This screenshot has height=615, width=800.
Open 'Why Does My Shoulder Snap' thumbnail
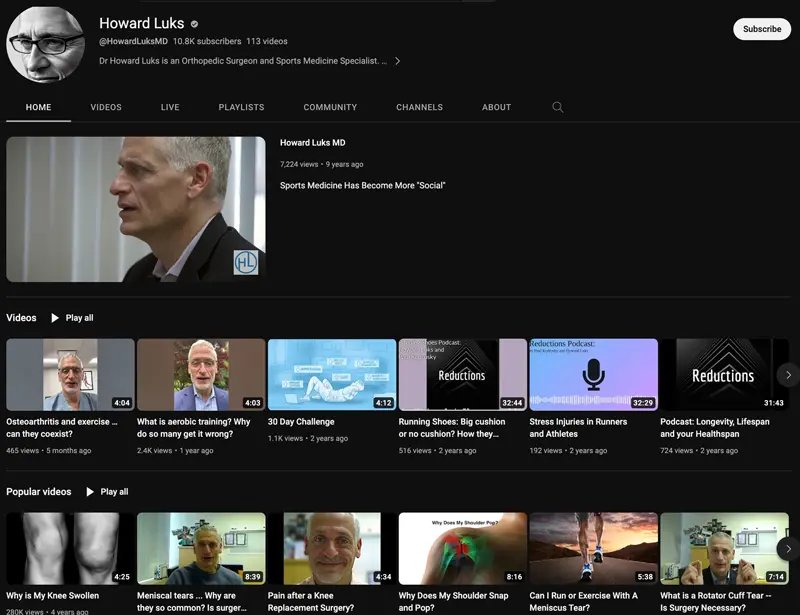click(x=463, y=549)
